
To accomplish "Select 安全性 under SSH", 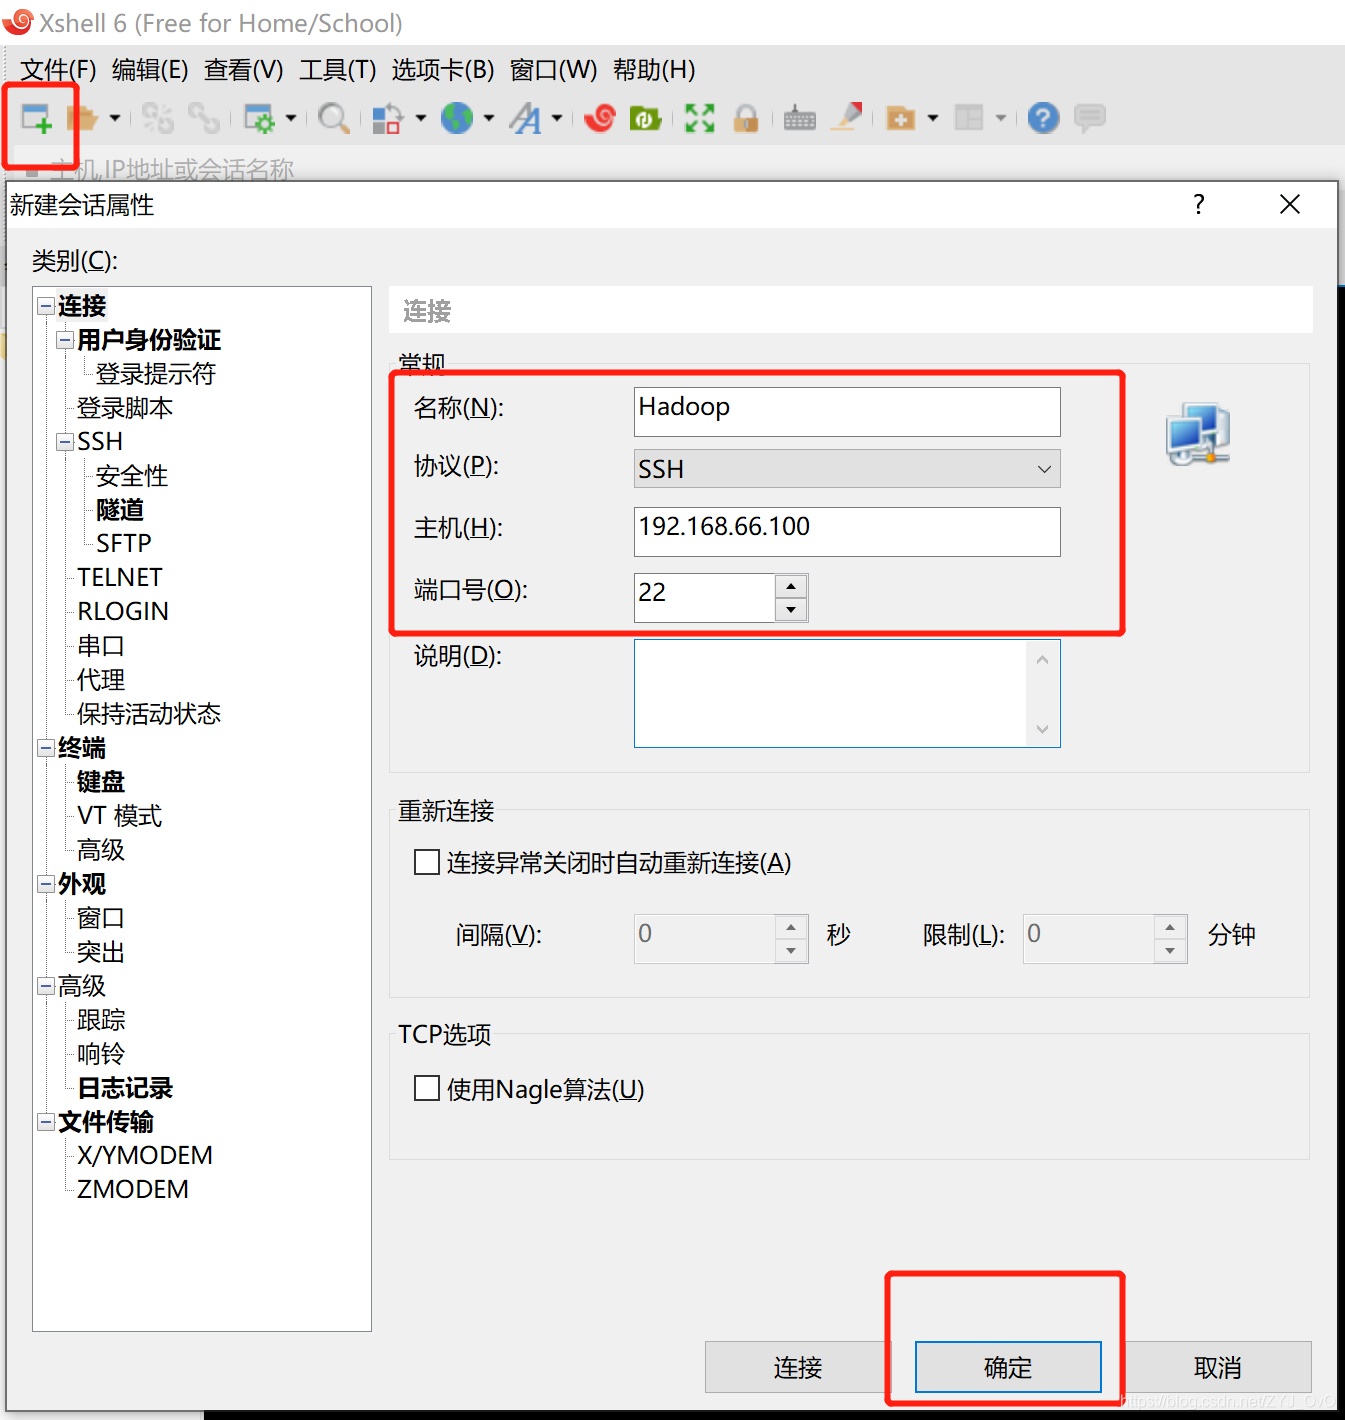I will pos(132,476).
